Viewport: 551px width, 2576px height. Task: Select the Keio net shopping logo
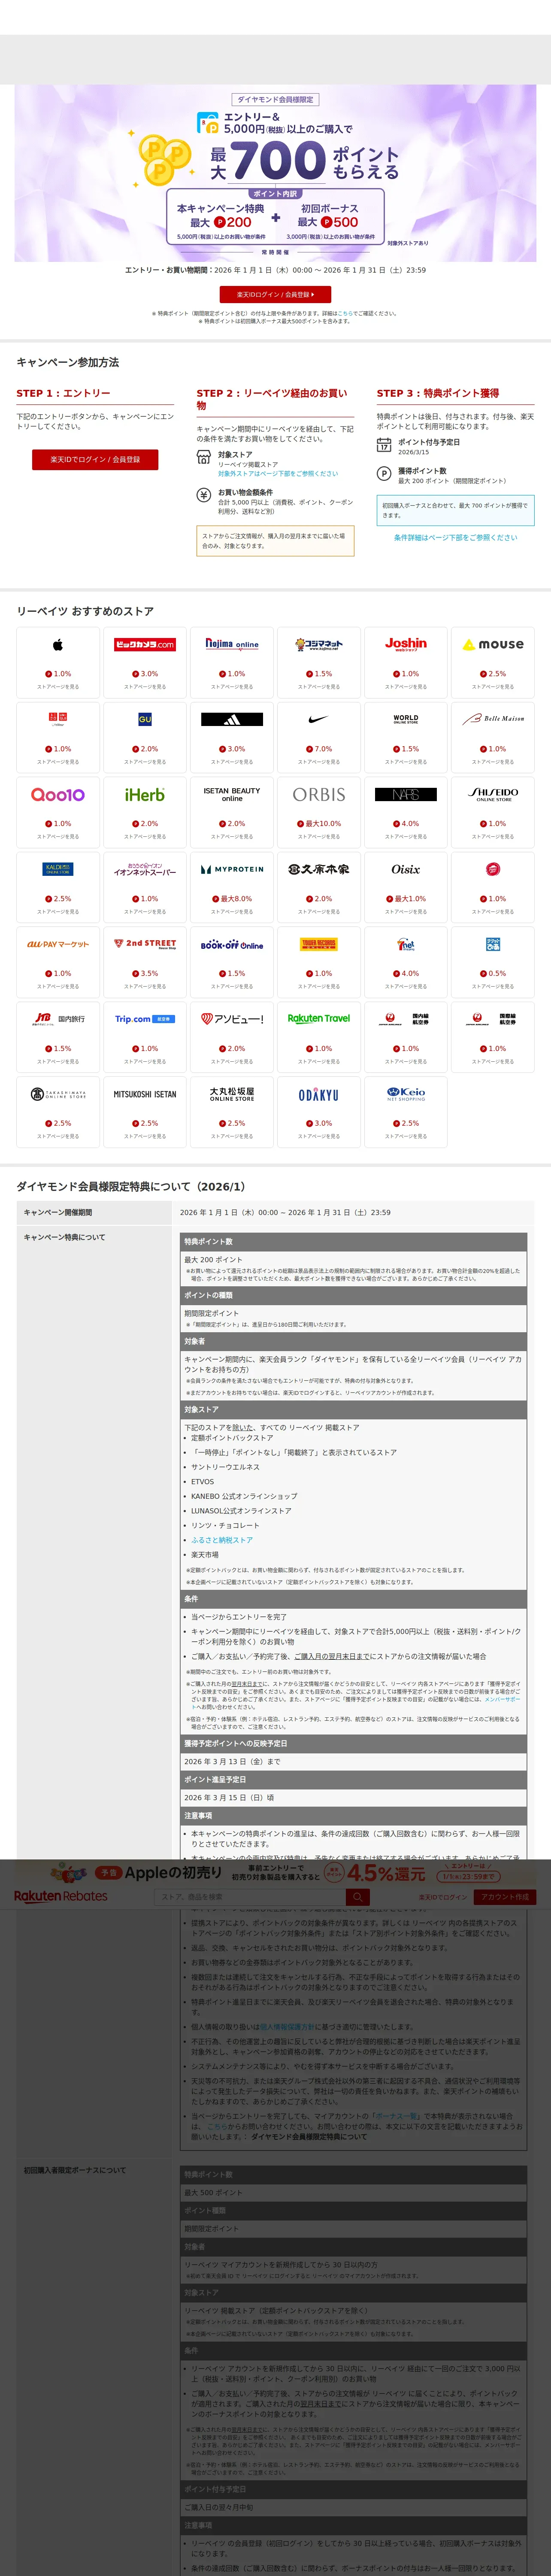(x=406, y=1094)
